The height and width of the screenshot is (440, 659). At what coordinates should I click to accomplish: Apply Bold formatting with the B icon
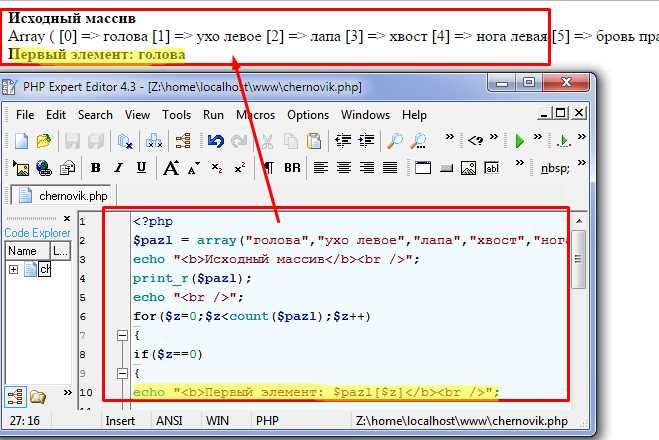click(x=96, y=168)
